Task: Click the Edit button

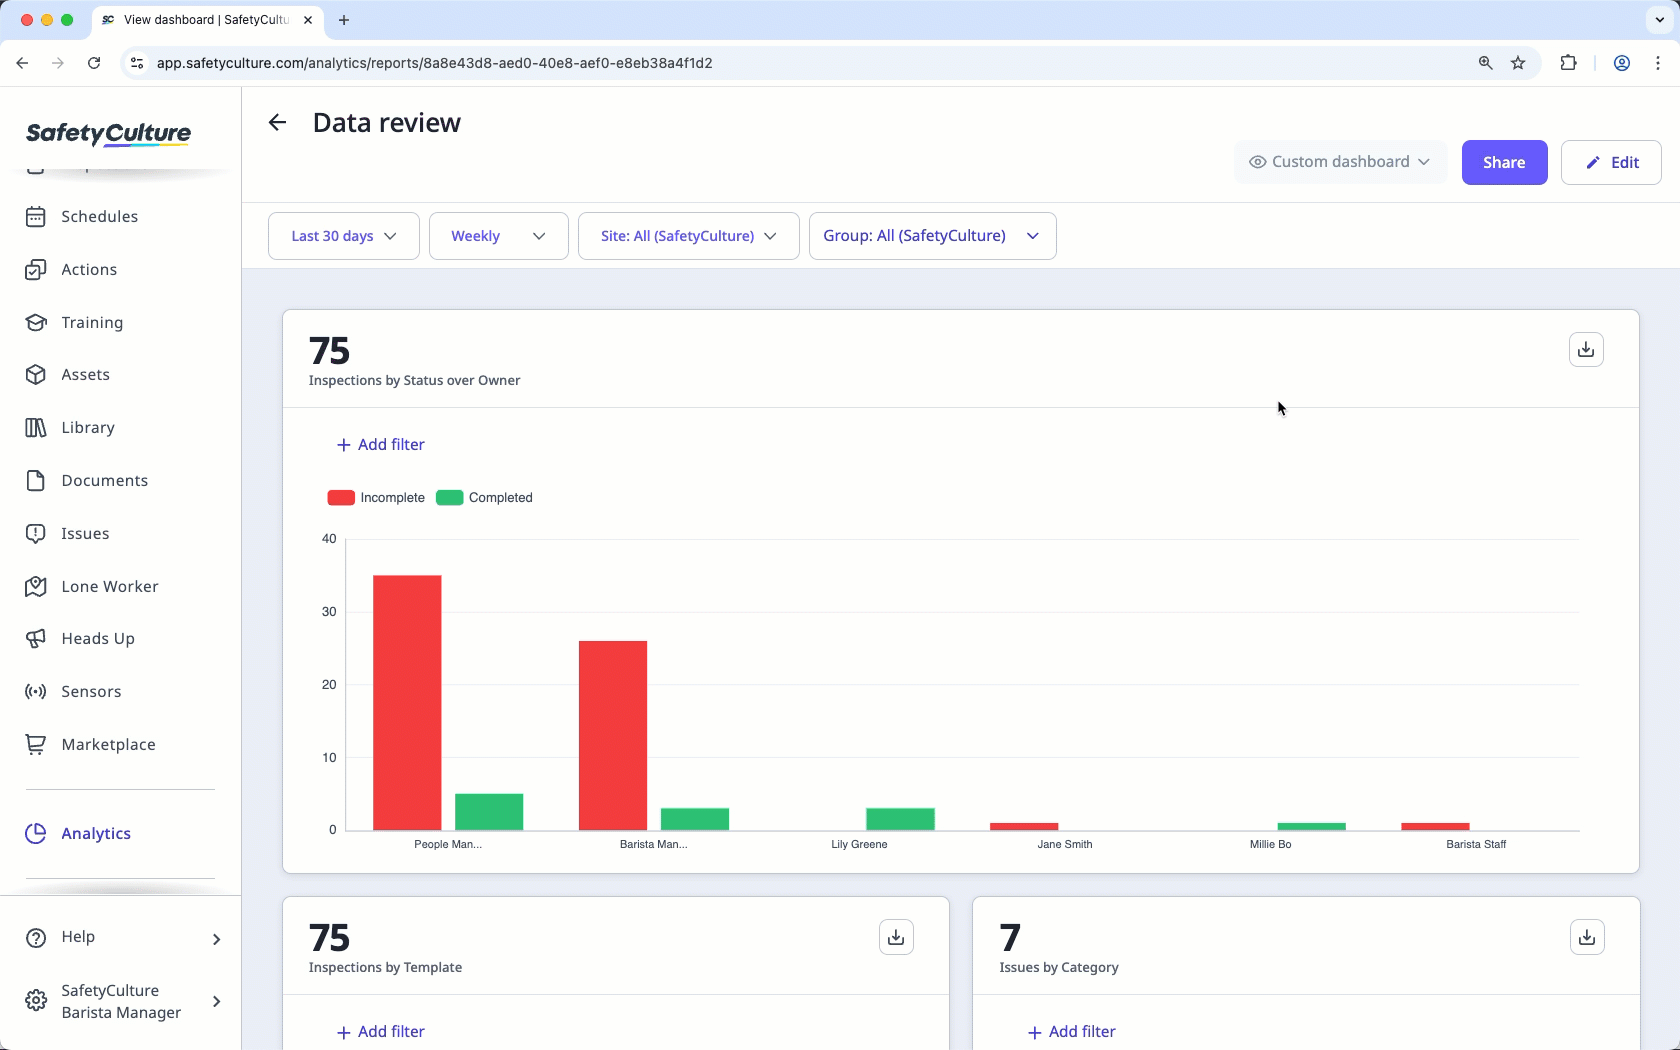Action: (x=1611, y=163)
